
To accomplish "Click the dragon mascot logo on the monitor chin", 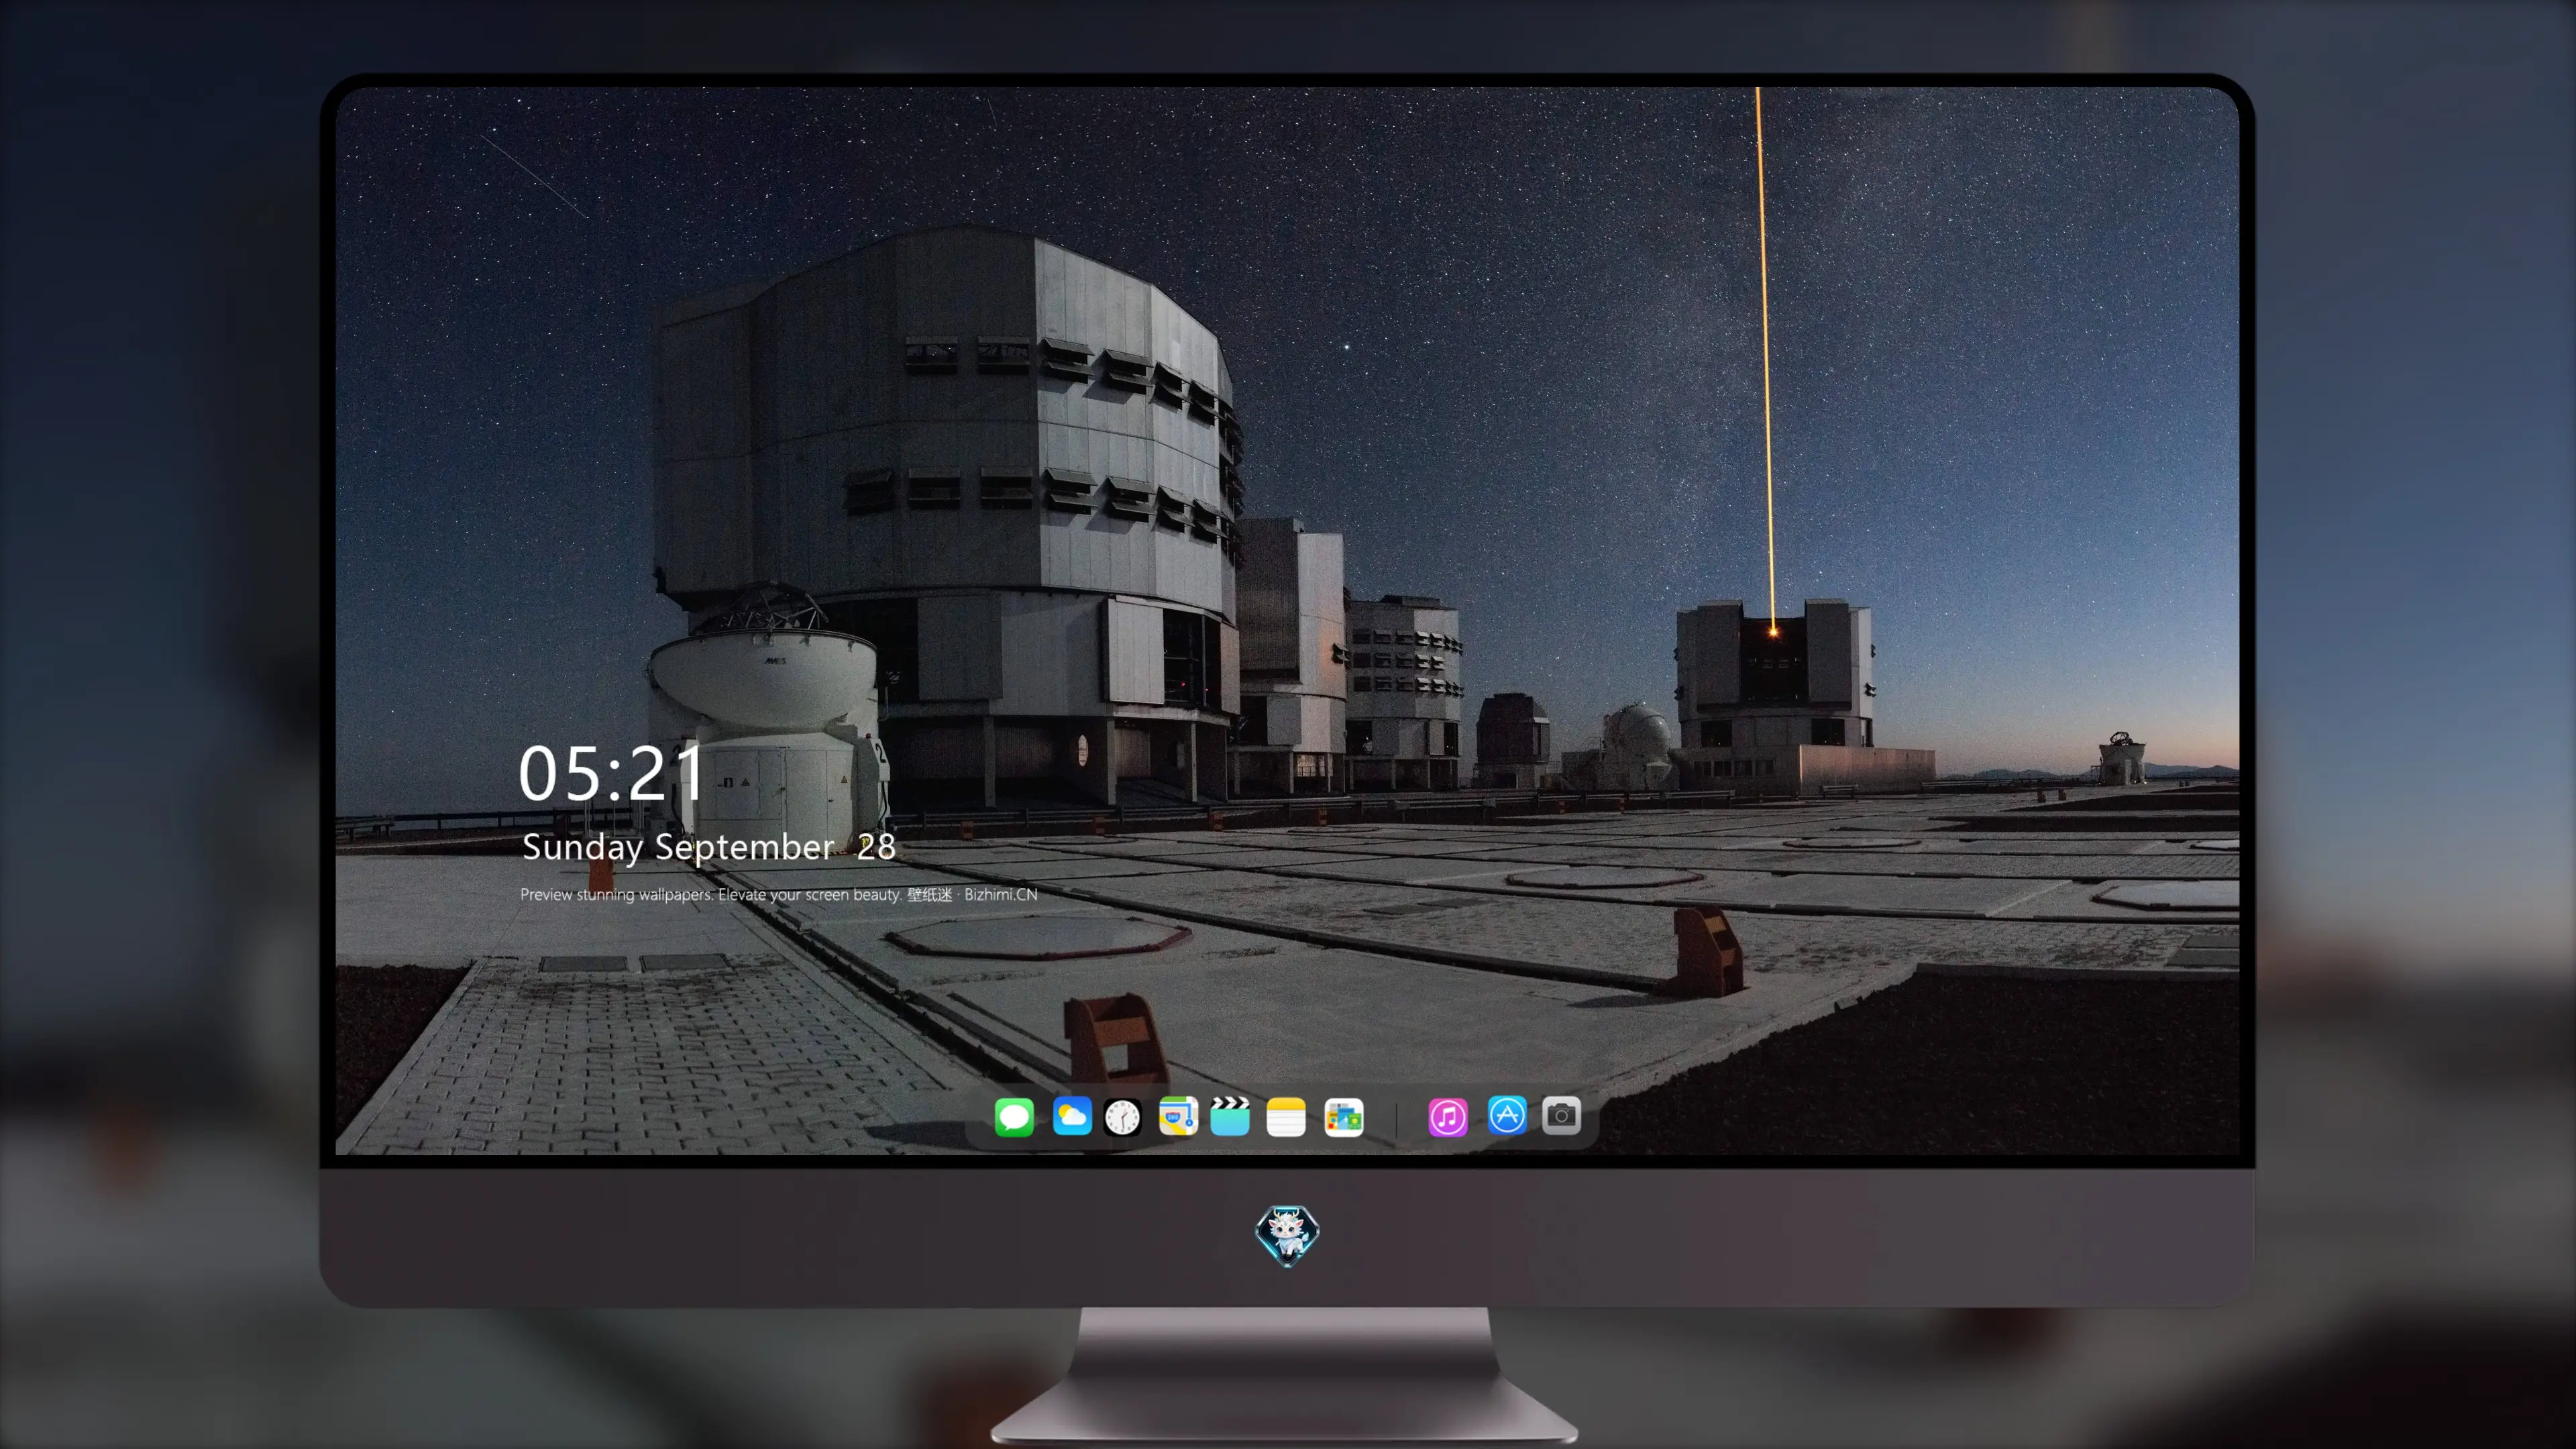I will point(1287,1236).
